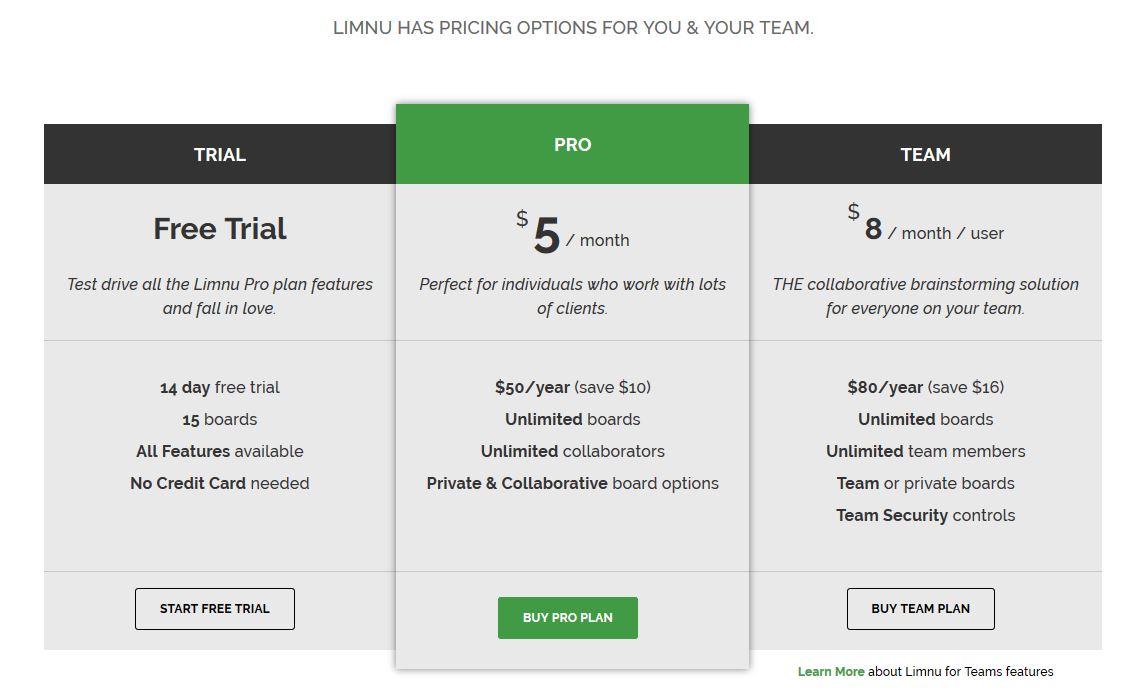Click the Unlimited collaborators feature
The height and width of the screenshot is (699, 1141).
573,451
